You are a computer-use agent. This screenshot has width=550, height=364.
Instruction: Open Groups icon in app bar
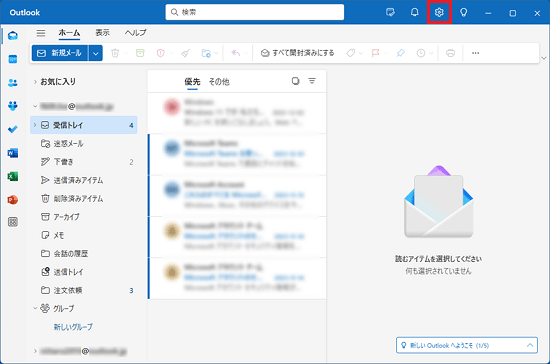point(13,106)
